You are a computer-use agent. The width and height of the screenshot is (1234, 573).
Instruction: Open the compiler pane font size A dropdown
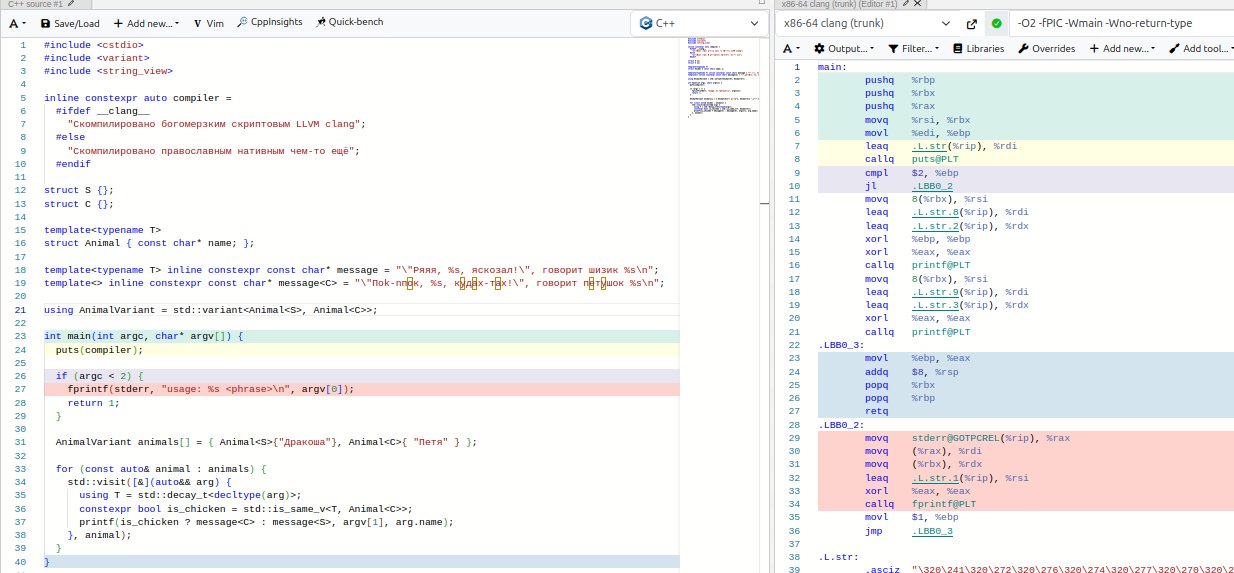(x=791, y=48)
